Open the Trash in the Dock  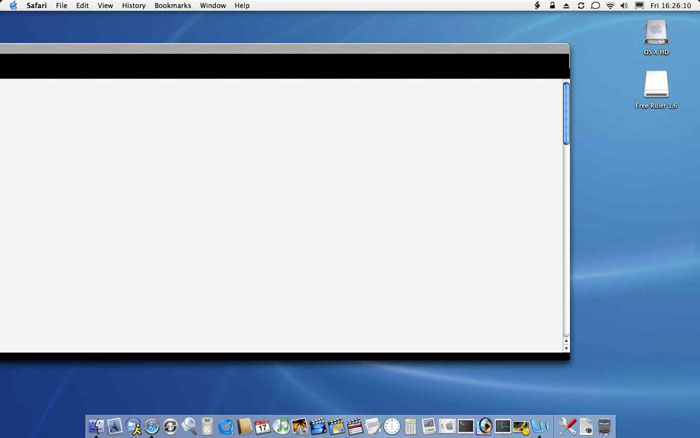(x=604, y=427)
